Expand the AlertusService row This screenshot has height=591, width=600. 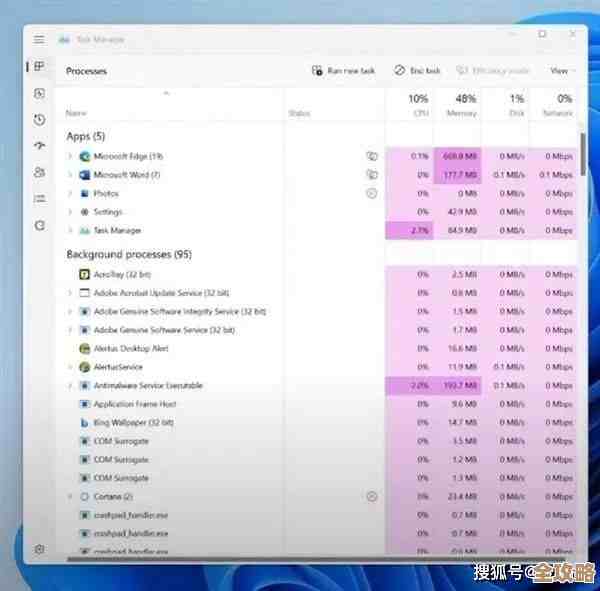tap(70, 367)
